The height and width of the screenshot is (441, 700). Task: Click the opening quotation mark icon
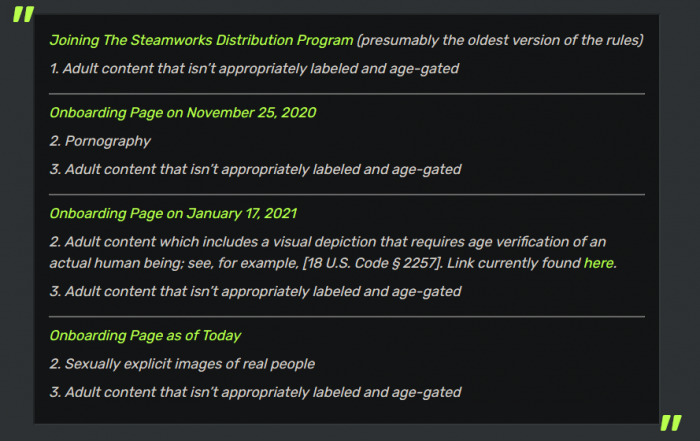(24, 17)
